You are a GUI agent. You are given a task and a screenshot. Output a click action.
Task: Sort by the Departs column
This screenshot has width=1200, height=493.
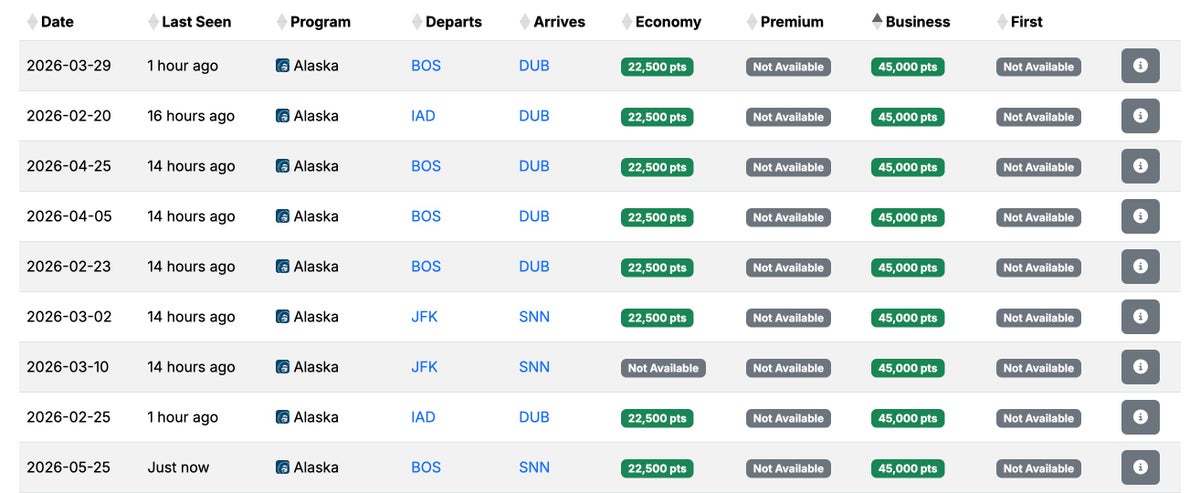(453, 21)
